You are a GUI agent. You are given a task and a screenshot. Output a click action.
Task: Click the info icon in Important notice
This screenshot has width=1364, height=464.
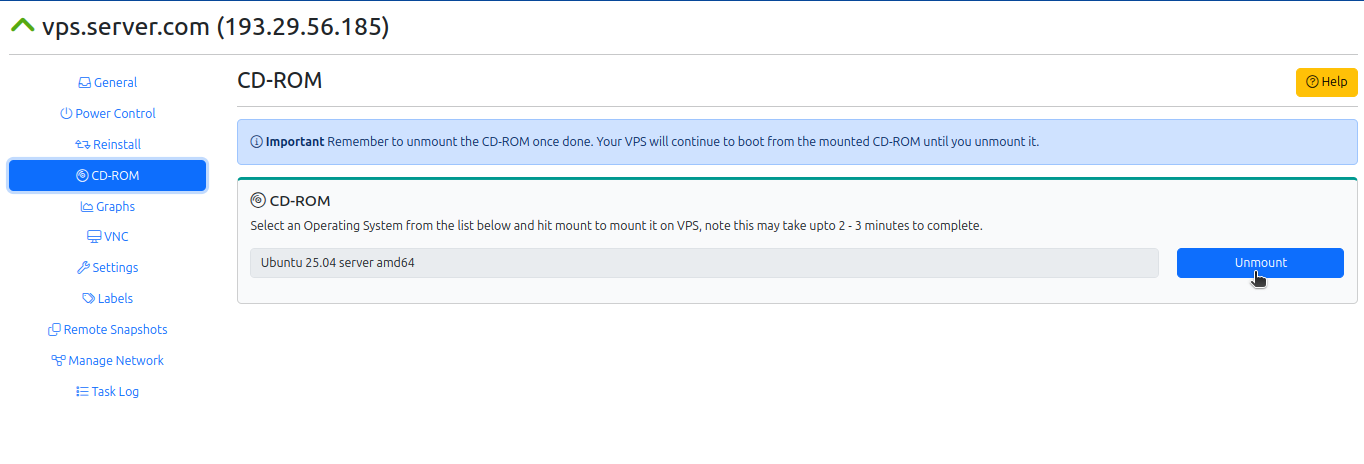256,142
